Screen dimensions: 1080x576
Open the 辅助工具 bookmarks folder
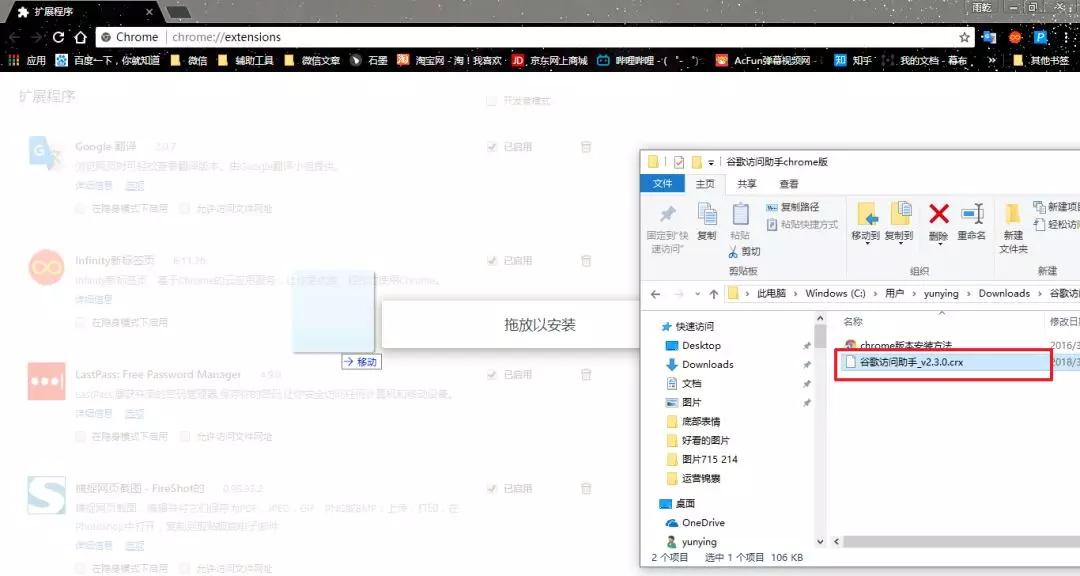click(x=245, y=61)
